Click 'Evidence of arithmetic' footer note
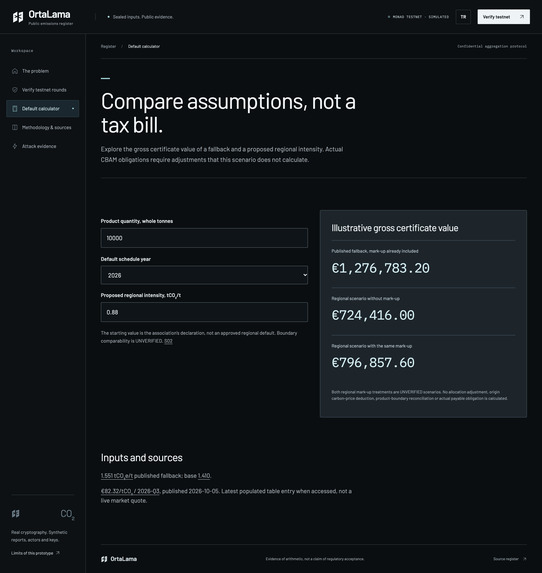The image size is (542, 573). (x=315, y=559)
